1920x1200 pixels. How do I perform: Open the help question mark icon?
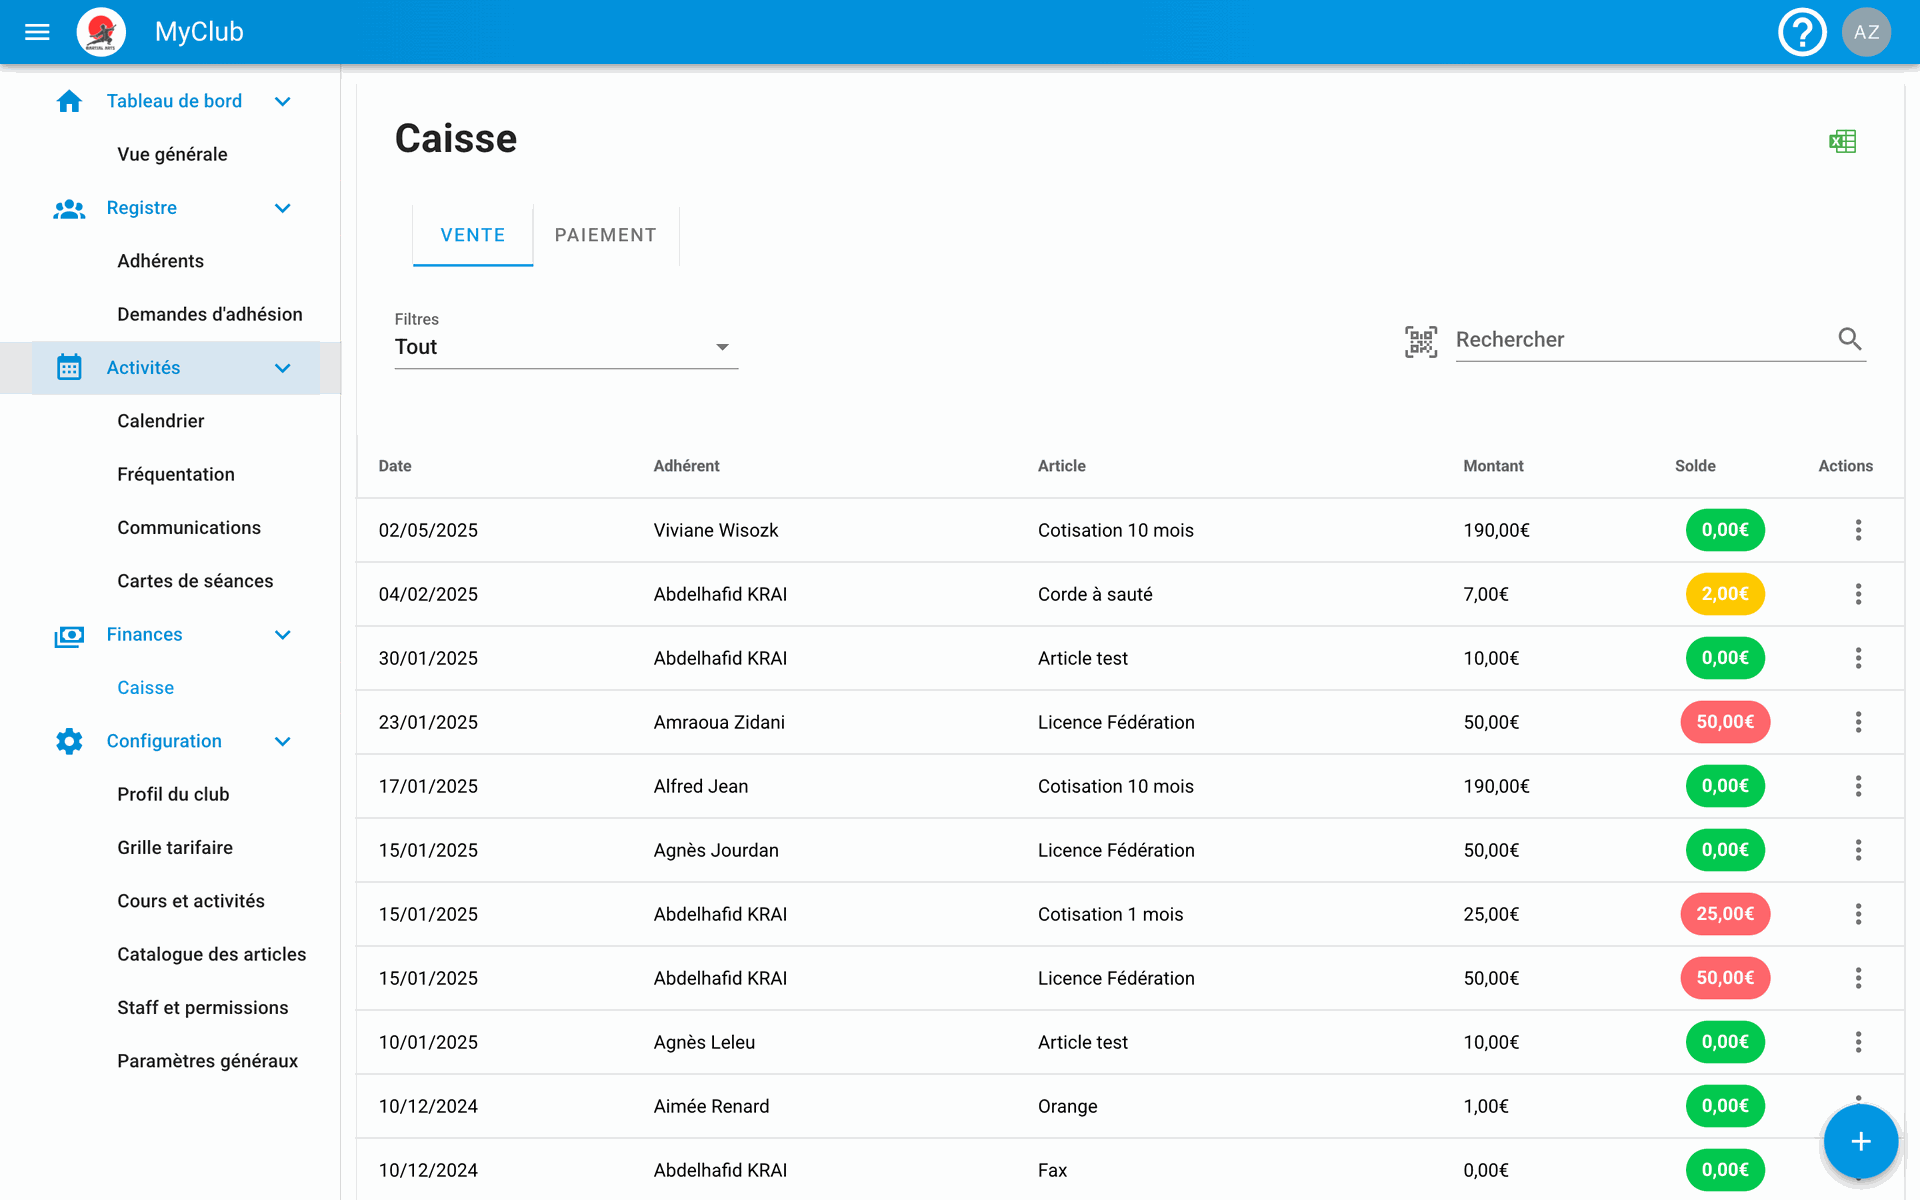1802,32
